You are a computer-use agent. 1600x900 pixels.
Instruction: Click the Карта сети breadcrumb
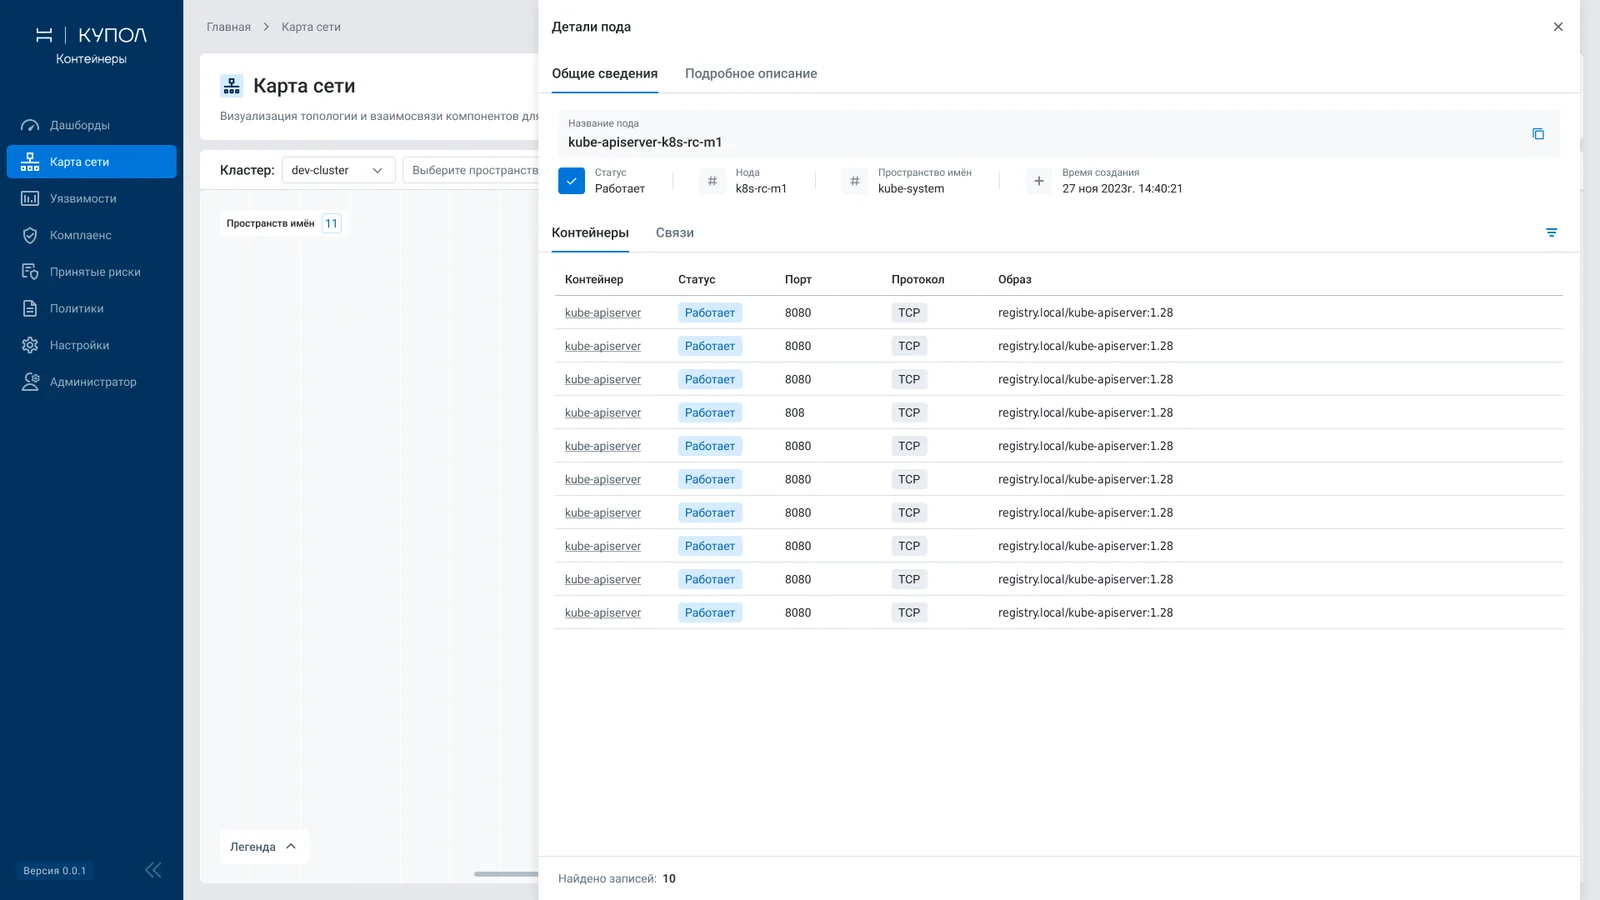311,27
